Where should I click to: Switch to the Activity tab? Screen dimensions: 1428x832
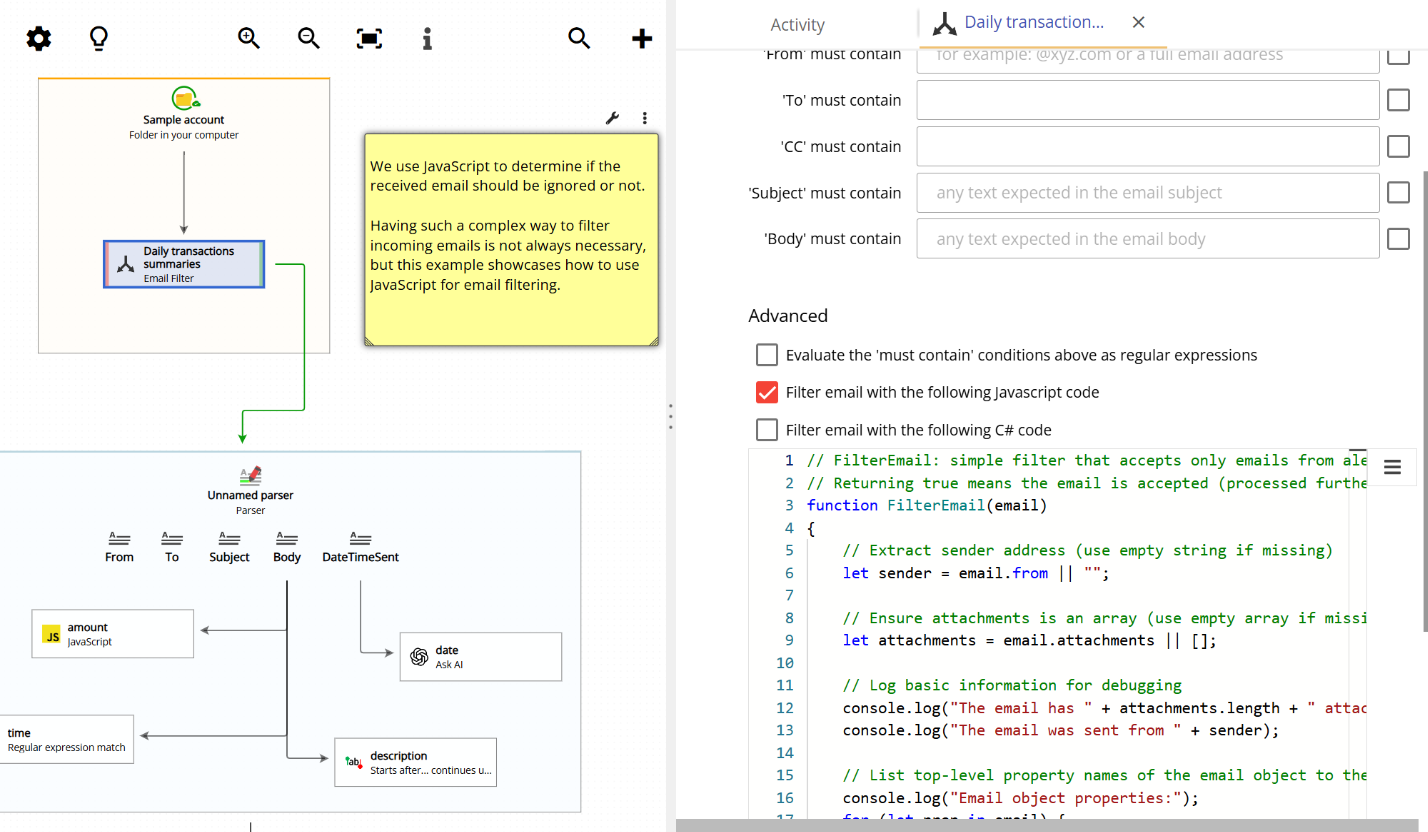pos(797,24)
